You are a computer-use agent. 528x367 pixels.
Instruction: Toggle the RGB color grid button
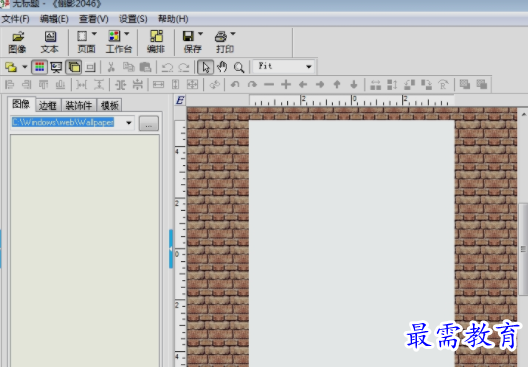pyautogui.click(x=39, y=67)
